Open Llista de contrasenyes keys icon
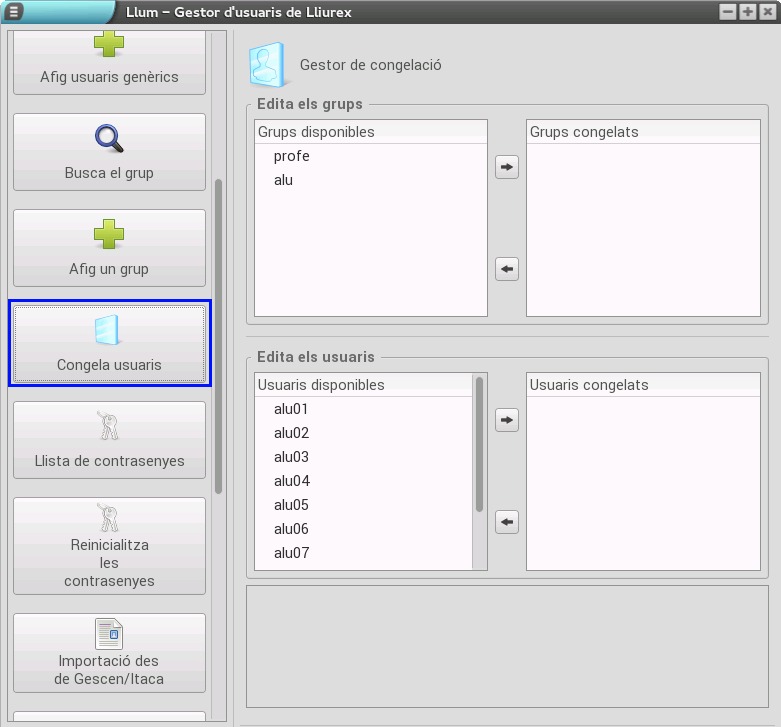This screenshot has width=781, height=727. tap(109, 427)
